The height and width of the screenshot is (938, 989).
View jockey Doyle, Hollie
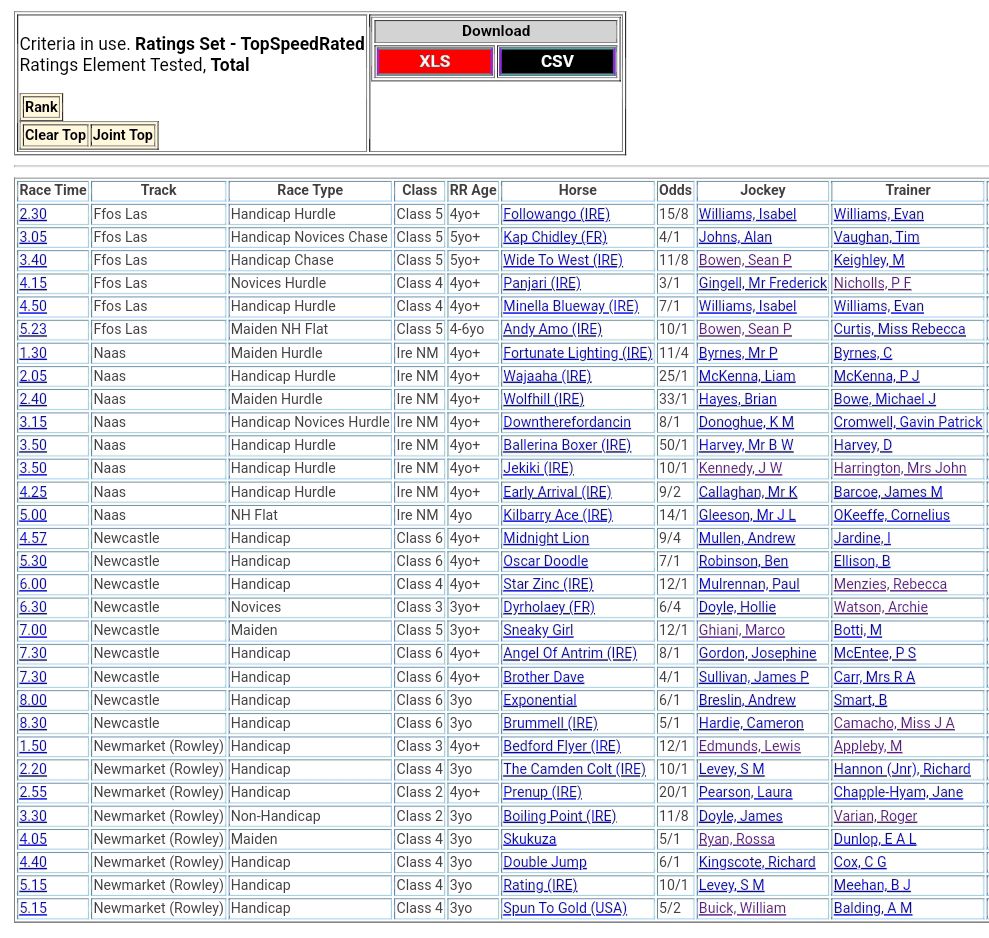pyautogui.click(x=737, y=607)
